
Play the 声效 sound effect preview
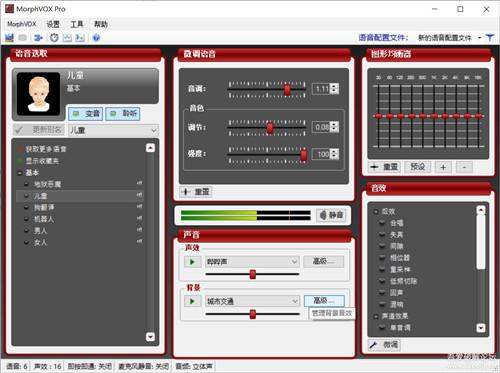192,262
